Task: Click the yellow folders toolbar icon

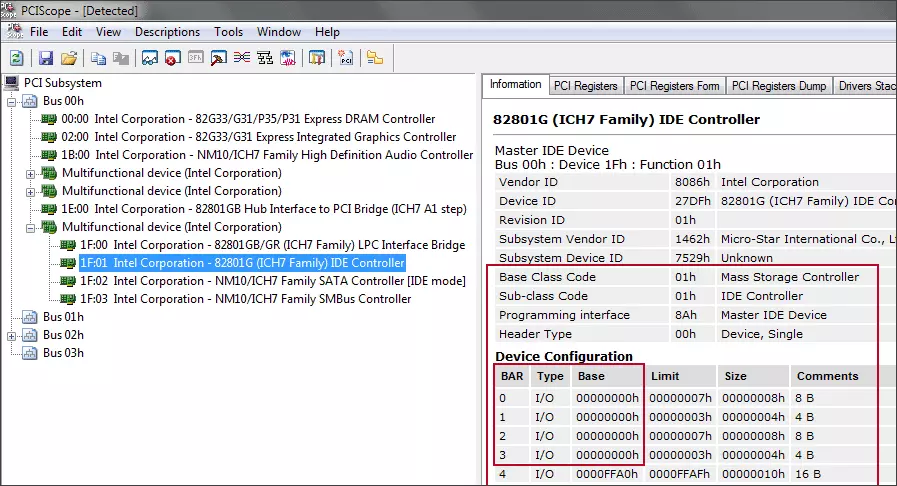Action: pos(375,58)
